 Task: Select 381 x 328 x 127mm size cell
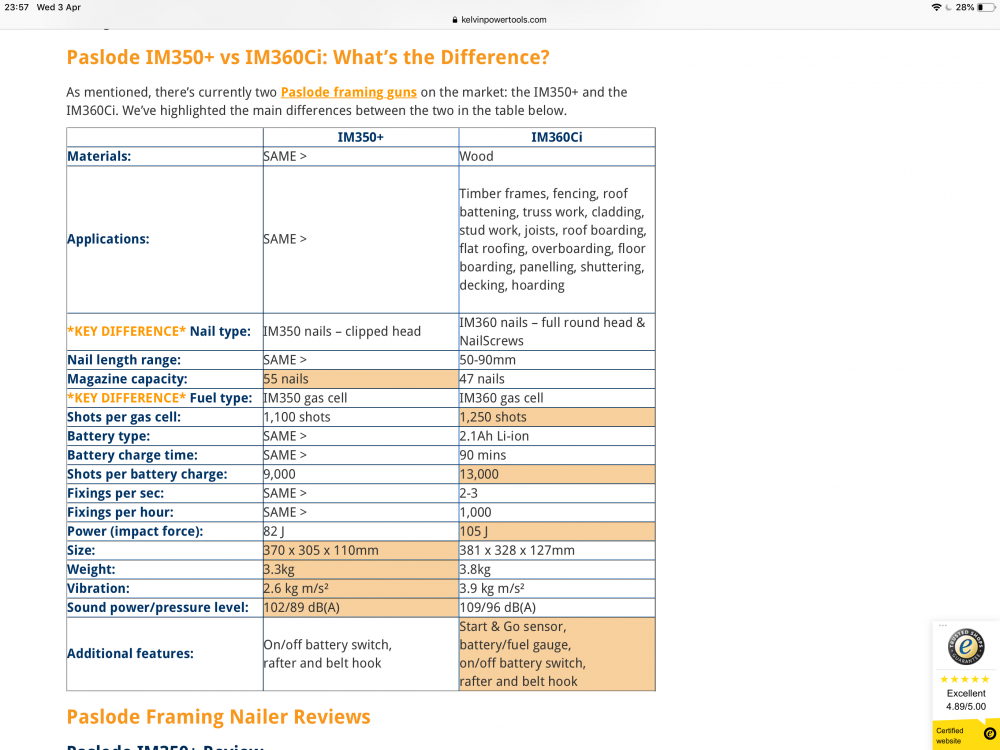coord(557,550)
